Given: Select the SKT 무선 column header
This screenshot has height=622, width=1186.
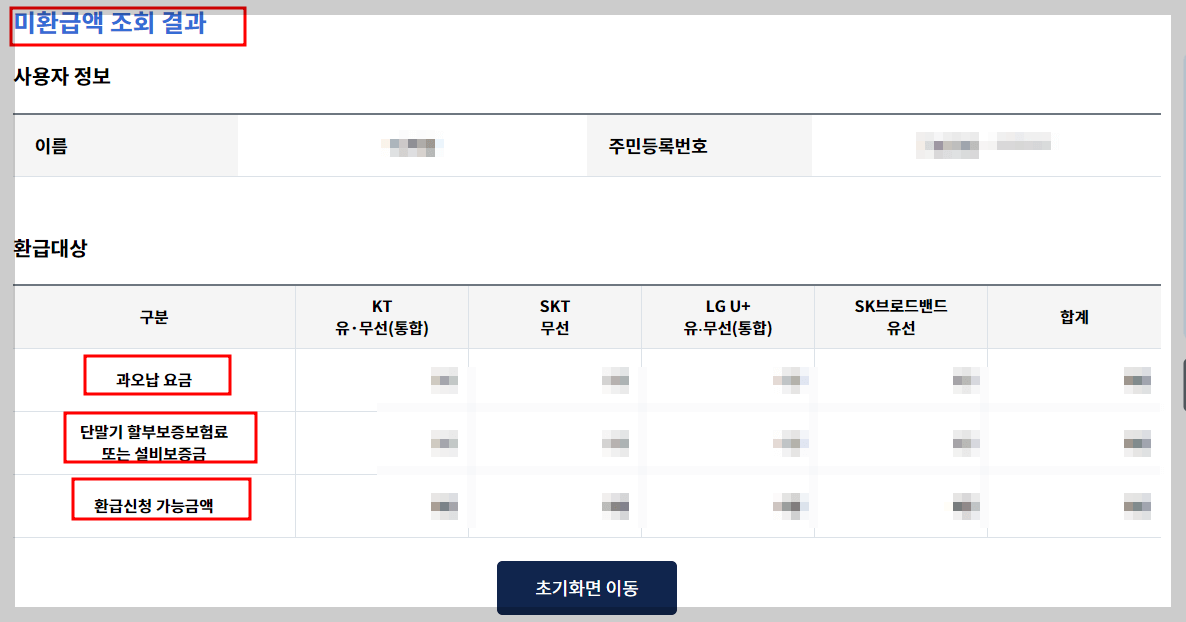Looking at the screenshot, I should 554,316.
